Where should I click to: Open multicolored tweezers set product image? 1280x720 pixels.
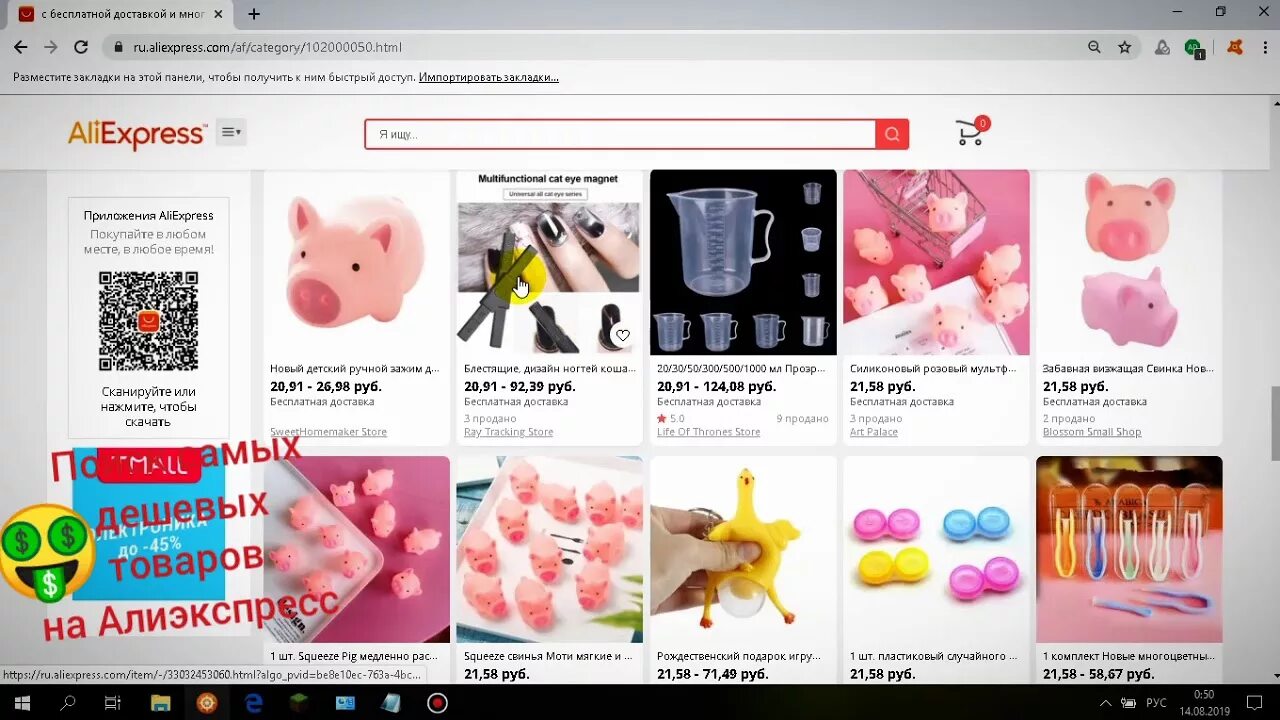click(x=1129, y=549)
